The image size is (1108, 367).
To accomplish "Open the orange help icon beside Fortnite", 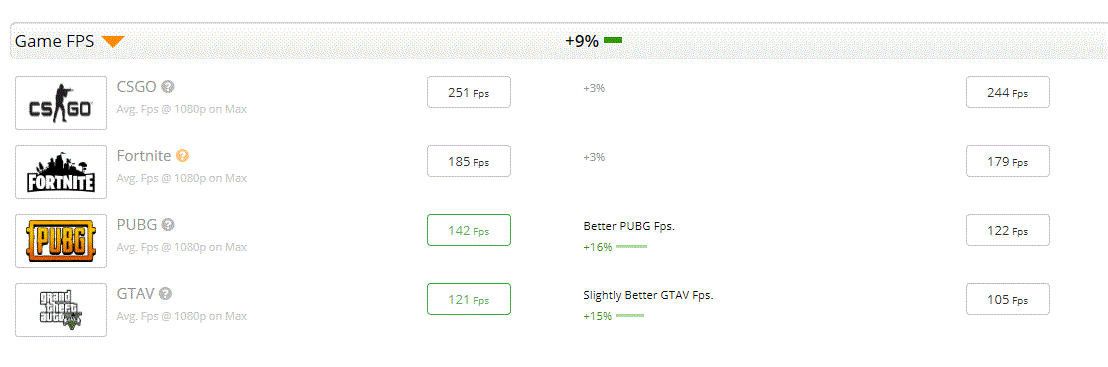I will coord(182,156).
